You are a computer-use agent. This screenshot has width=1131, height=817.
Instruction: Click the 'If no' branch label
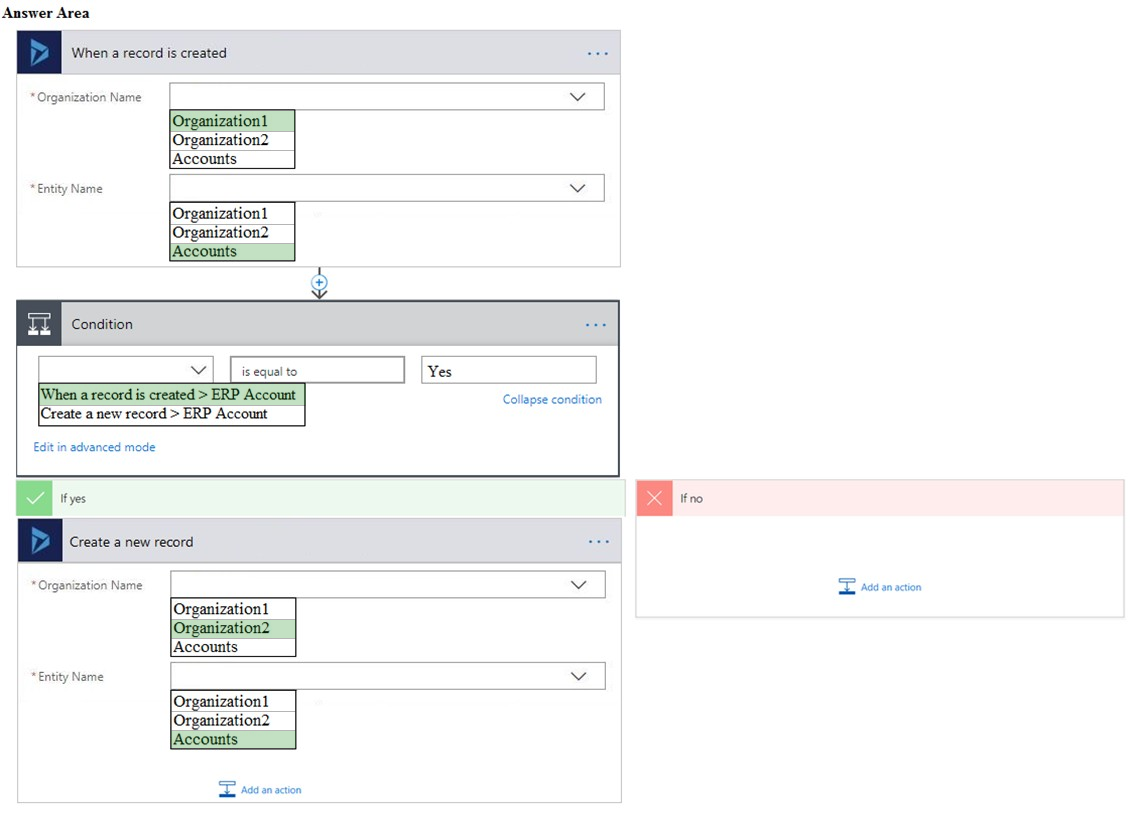[691, 498]
